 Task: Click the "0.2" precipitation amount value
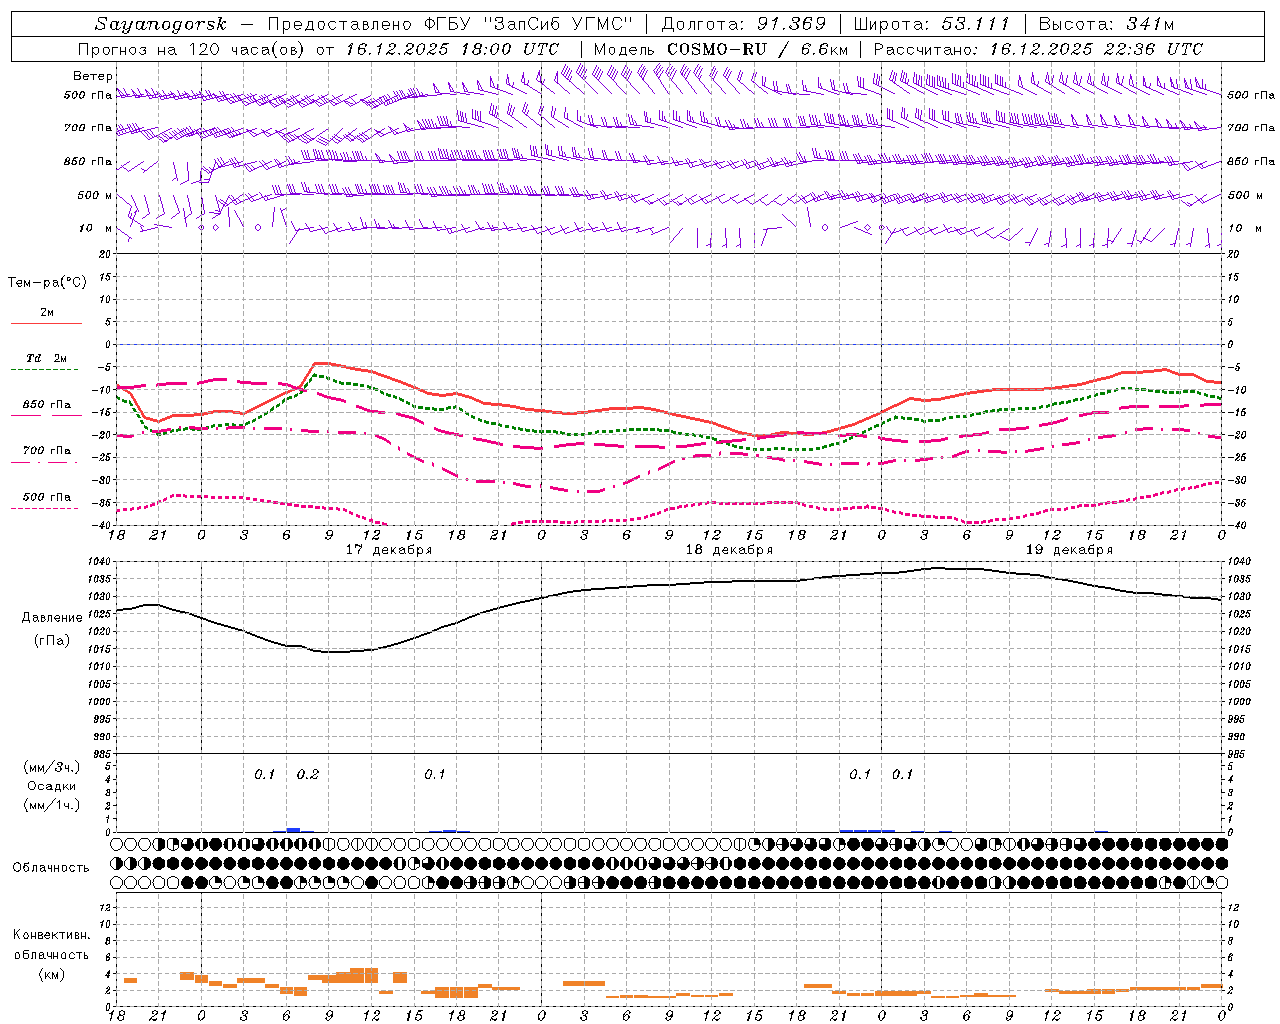pos(308,775)
